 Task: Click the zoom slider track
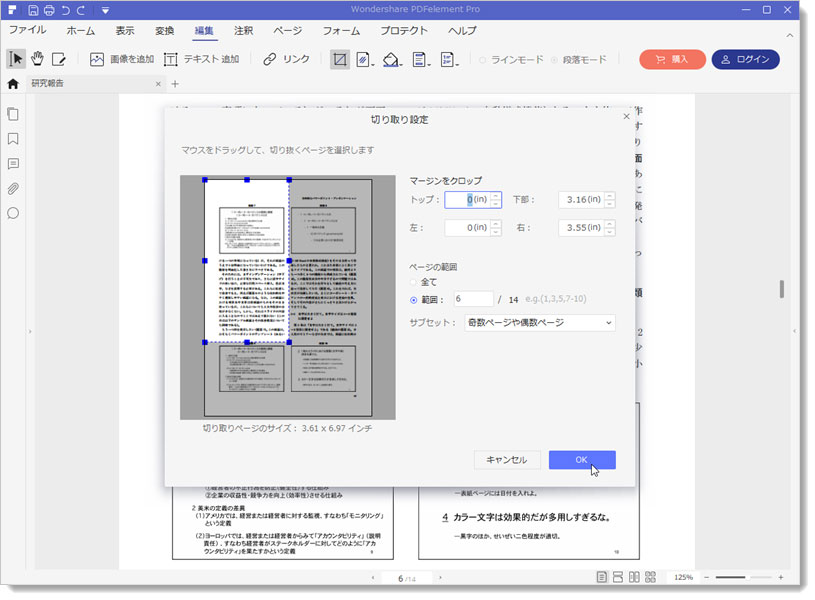point(743,577)
